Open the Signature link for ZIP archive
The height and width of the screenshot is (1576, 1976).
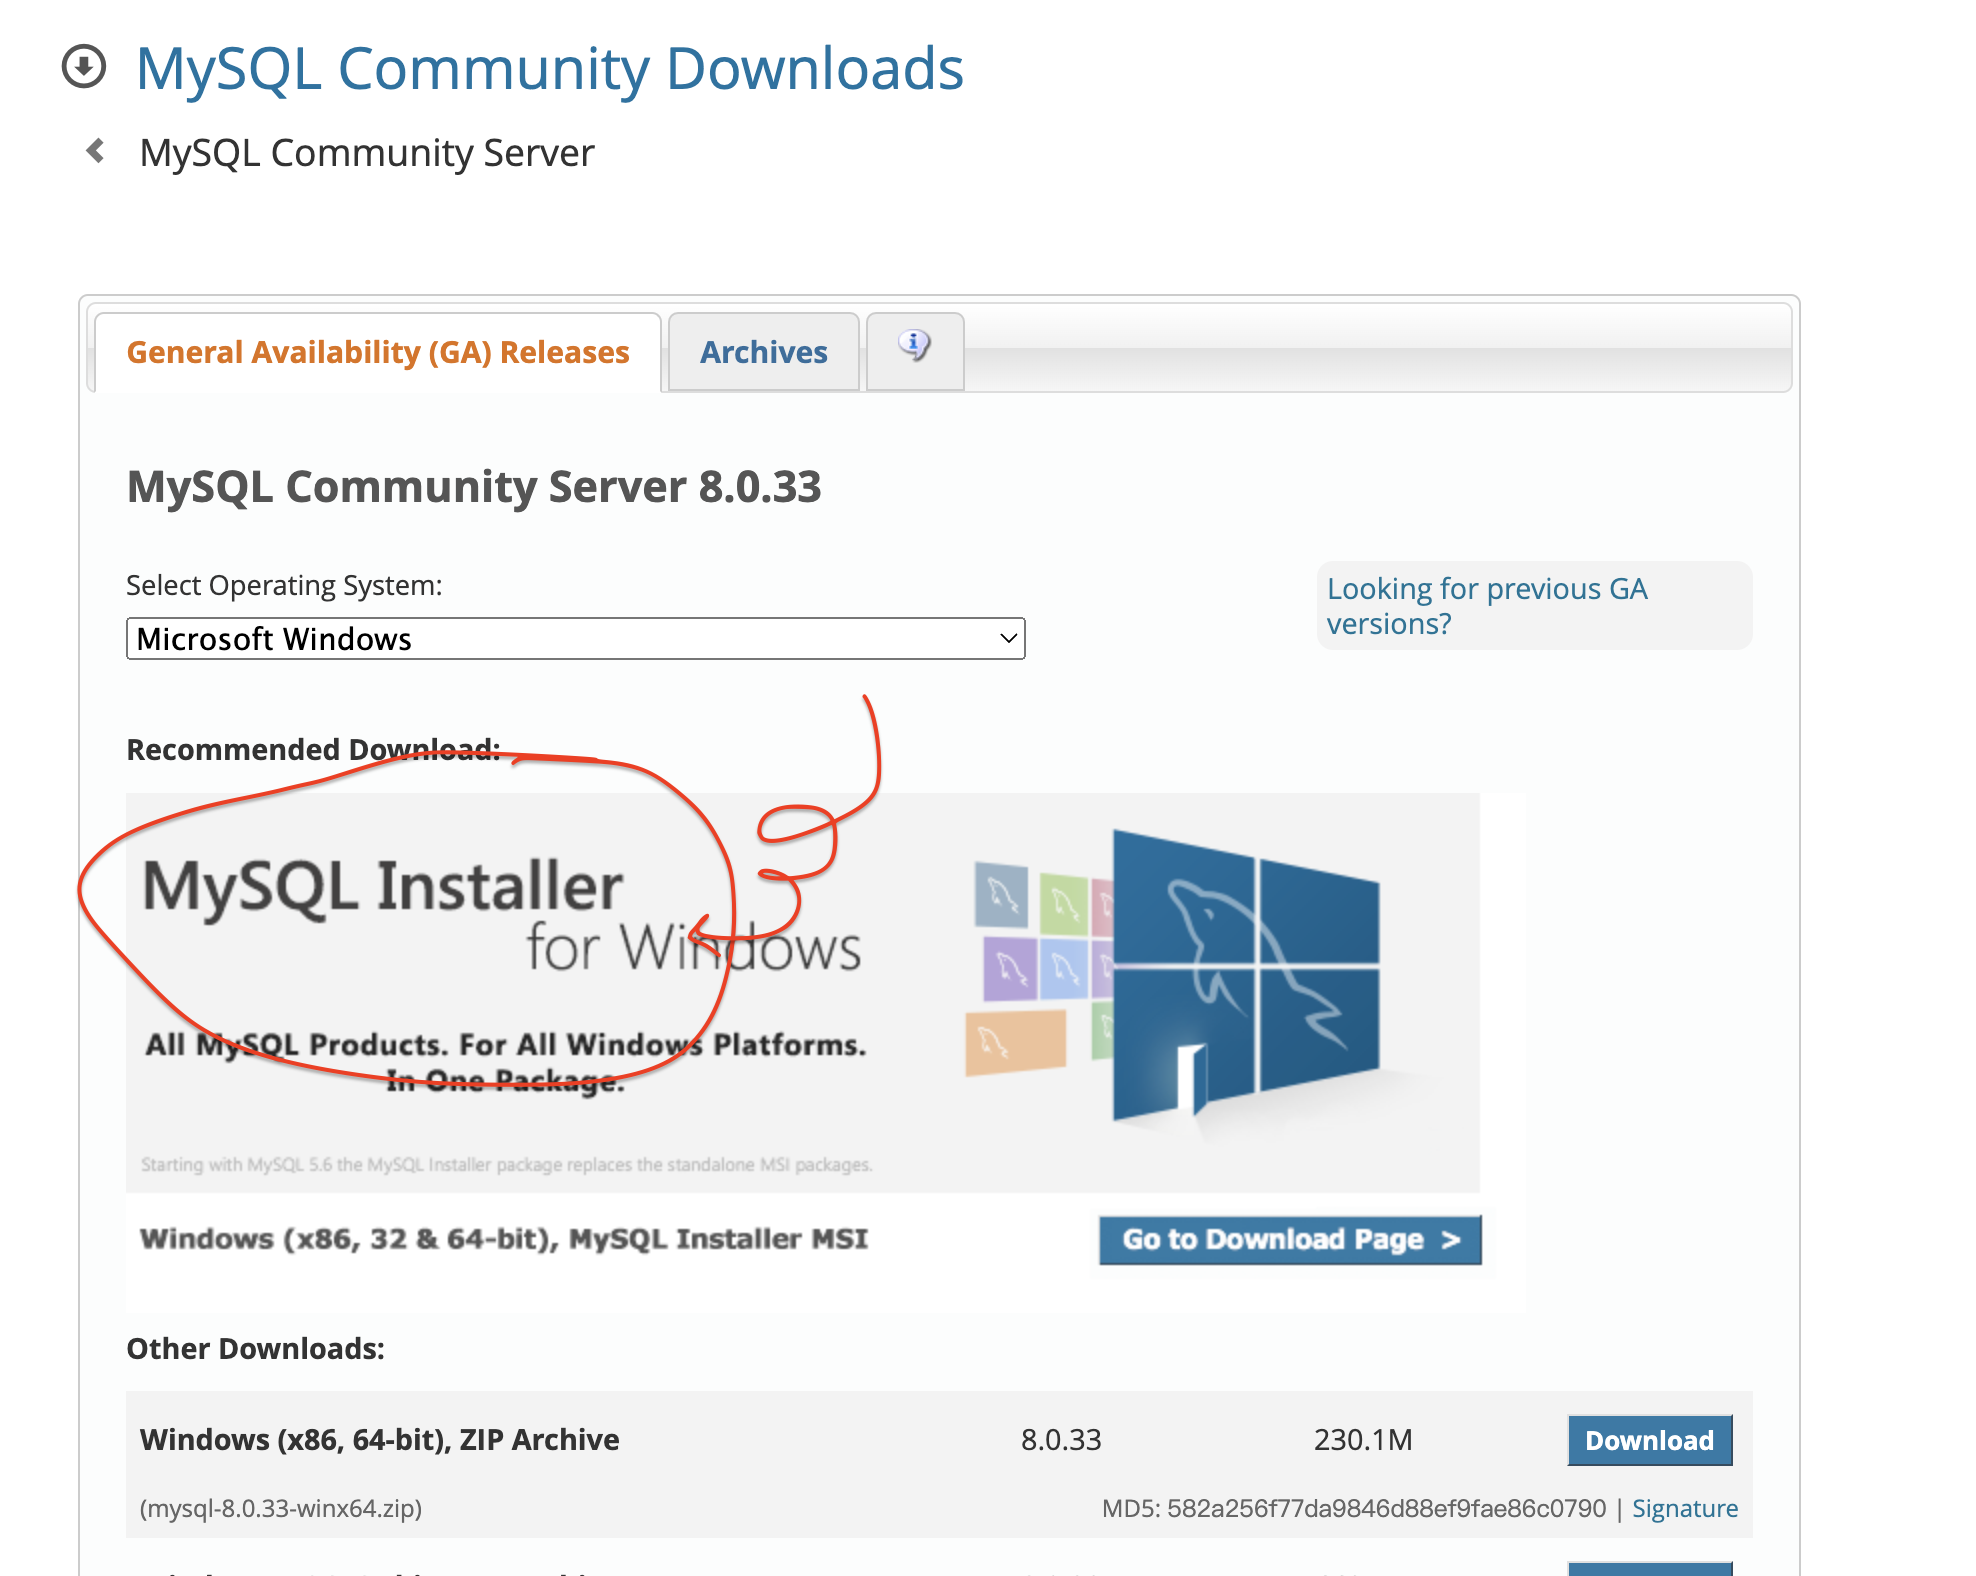[x=1684, y=1508]
